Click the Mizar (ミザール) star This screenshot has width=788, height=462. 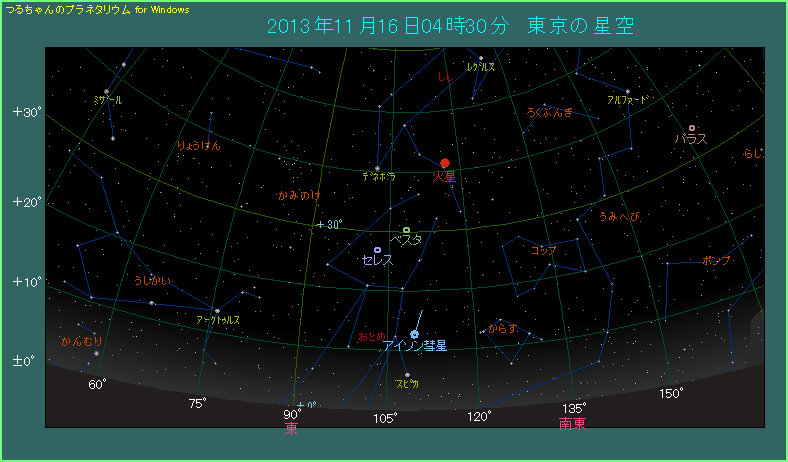(107, 92)
